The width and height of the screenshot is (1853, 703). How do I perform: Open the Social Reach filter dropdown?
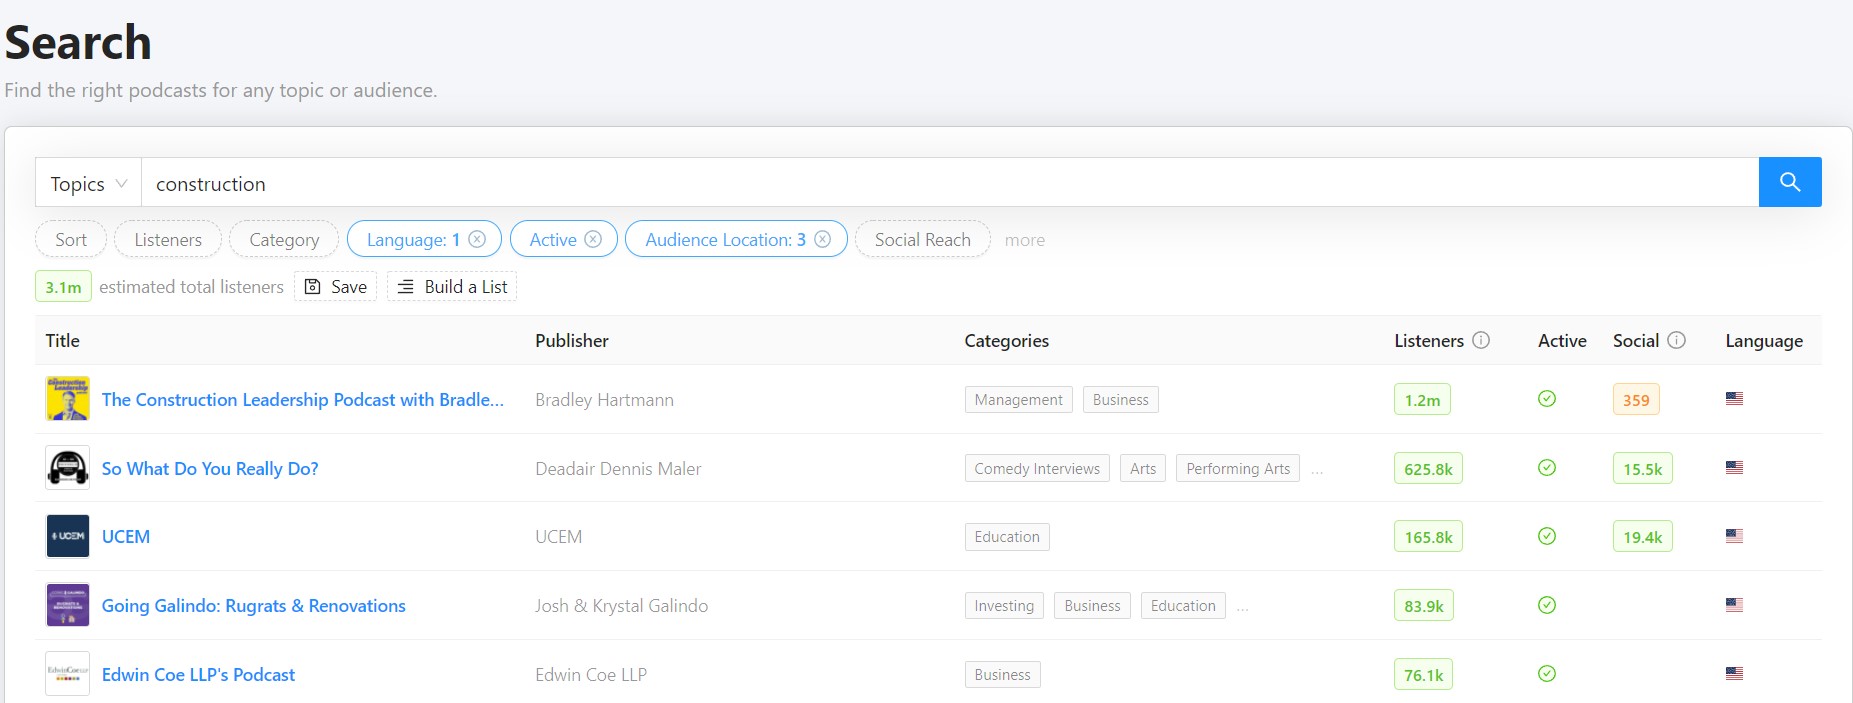pyautogui.click(x=922, y=239)
